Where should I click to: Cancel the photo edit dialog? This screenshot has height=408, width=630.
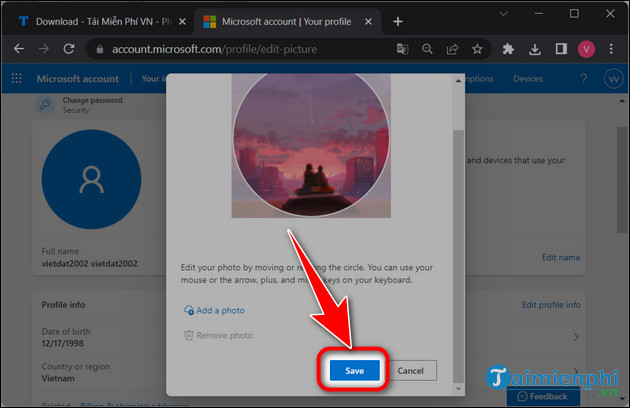pos(410,370)
